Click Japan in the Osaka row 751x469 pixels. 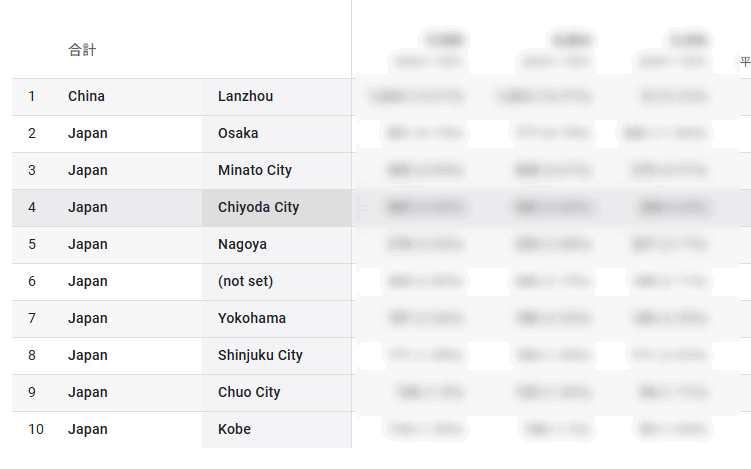point(88,134)
